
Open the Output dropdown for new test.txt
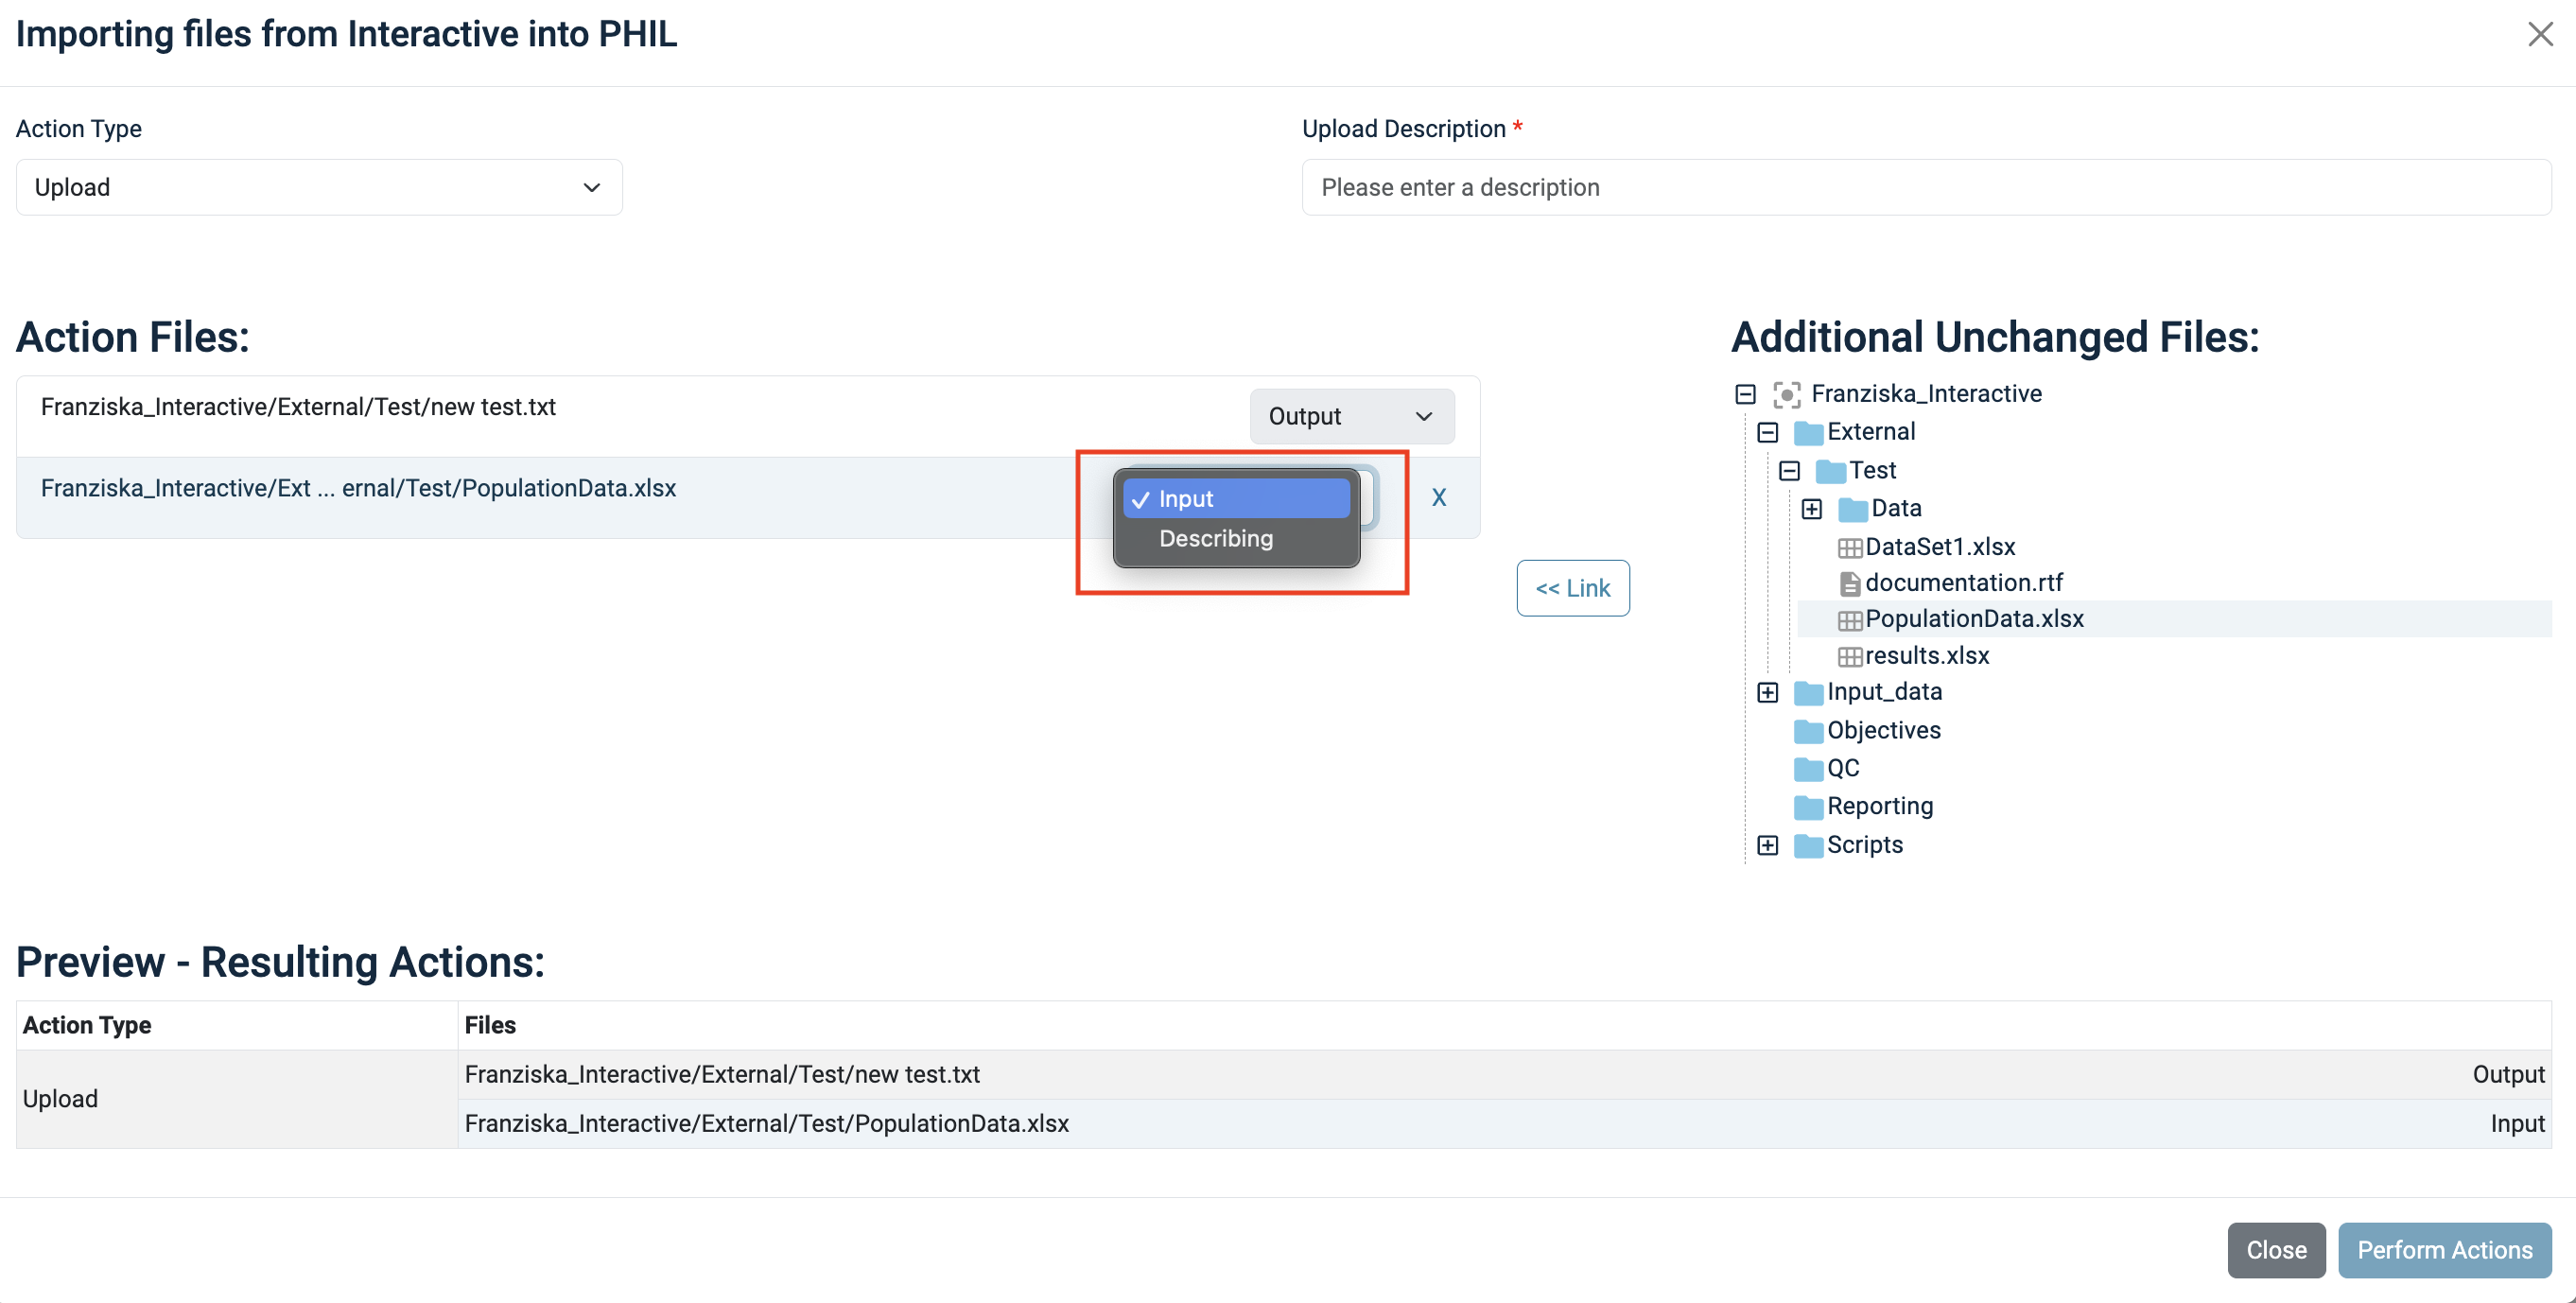click(1351, 416)
